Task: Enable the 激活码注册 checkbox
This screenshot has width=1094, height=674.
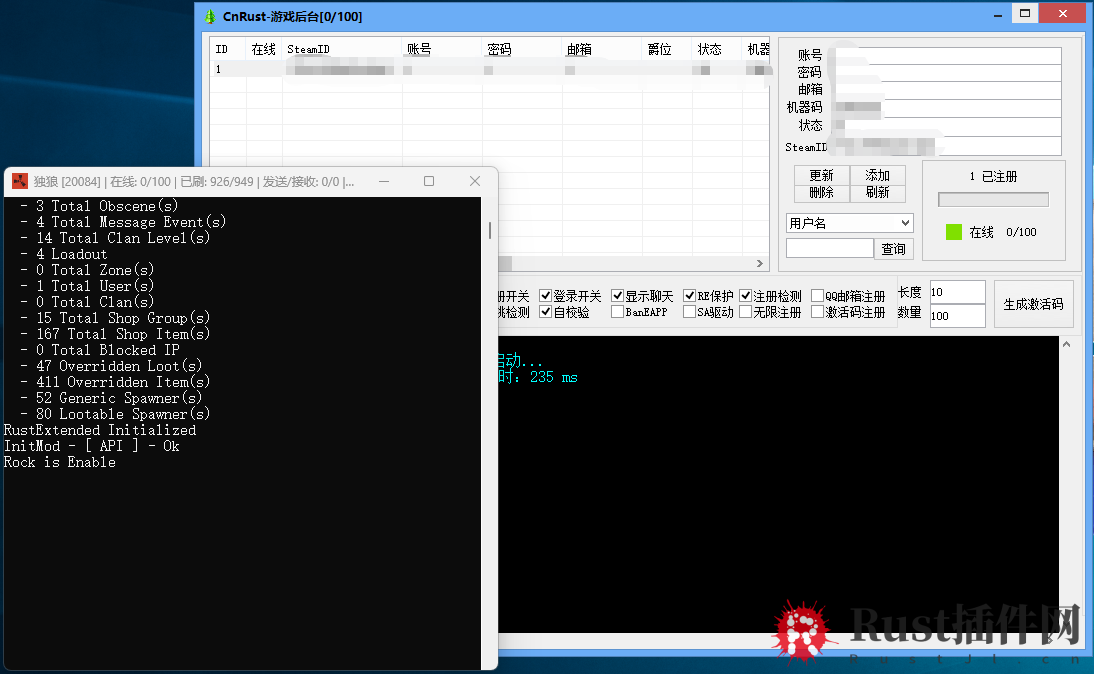Action: coord(816,312)
